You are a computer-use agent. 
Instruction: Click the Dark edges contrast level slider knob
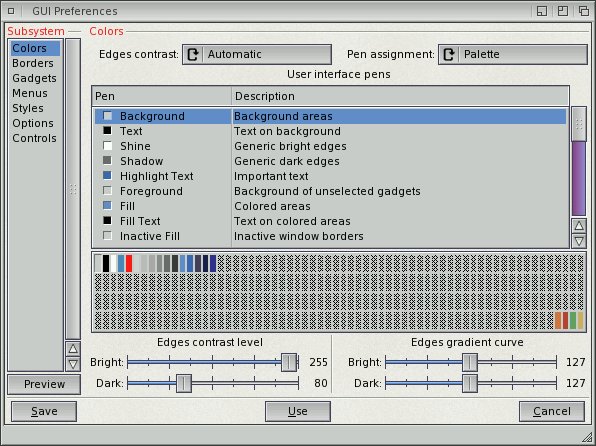tap(184, 383)
